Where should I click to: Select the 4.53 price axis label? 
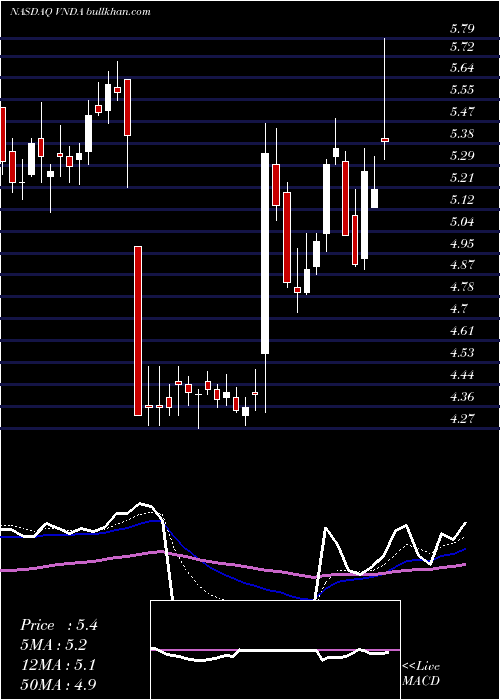[462, 353]
